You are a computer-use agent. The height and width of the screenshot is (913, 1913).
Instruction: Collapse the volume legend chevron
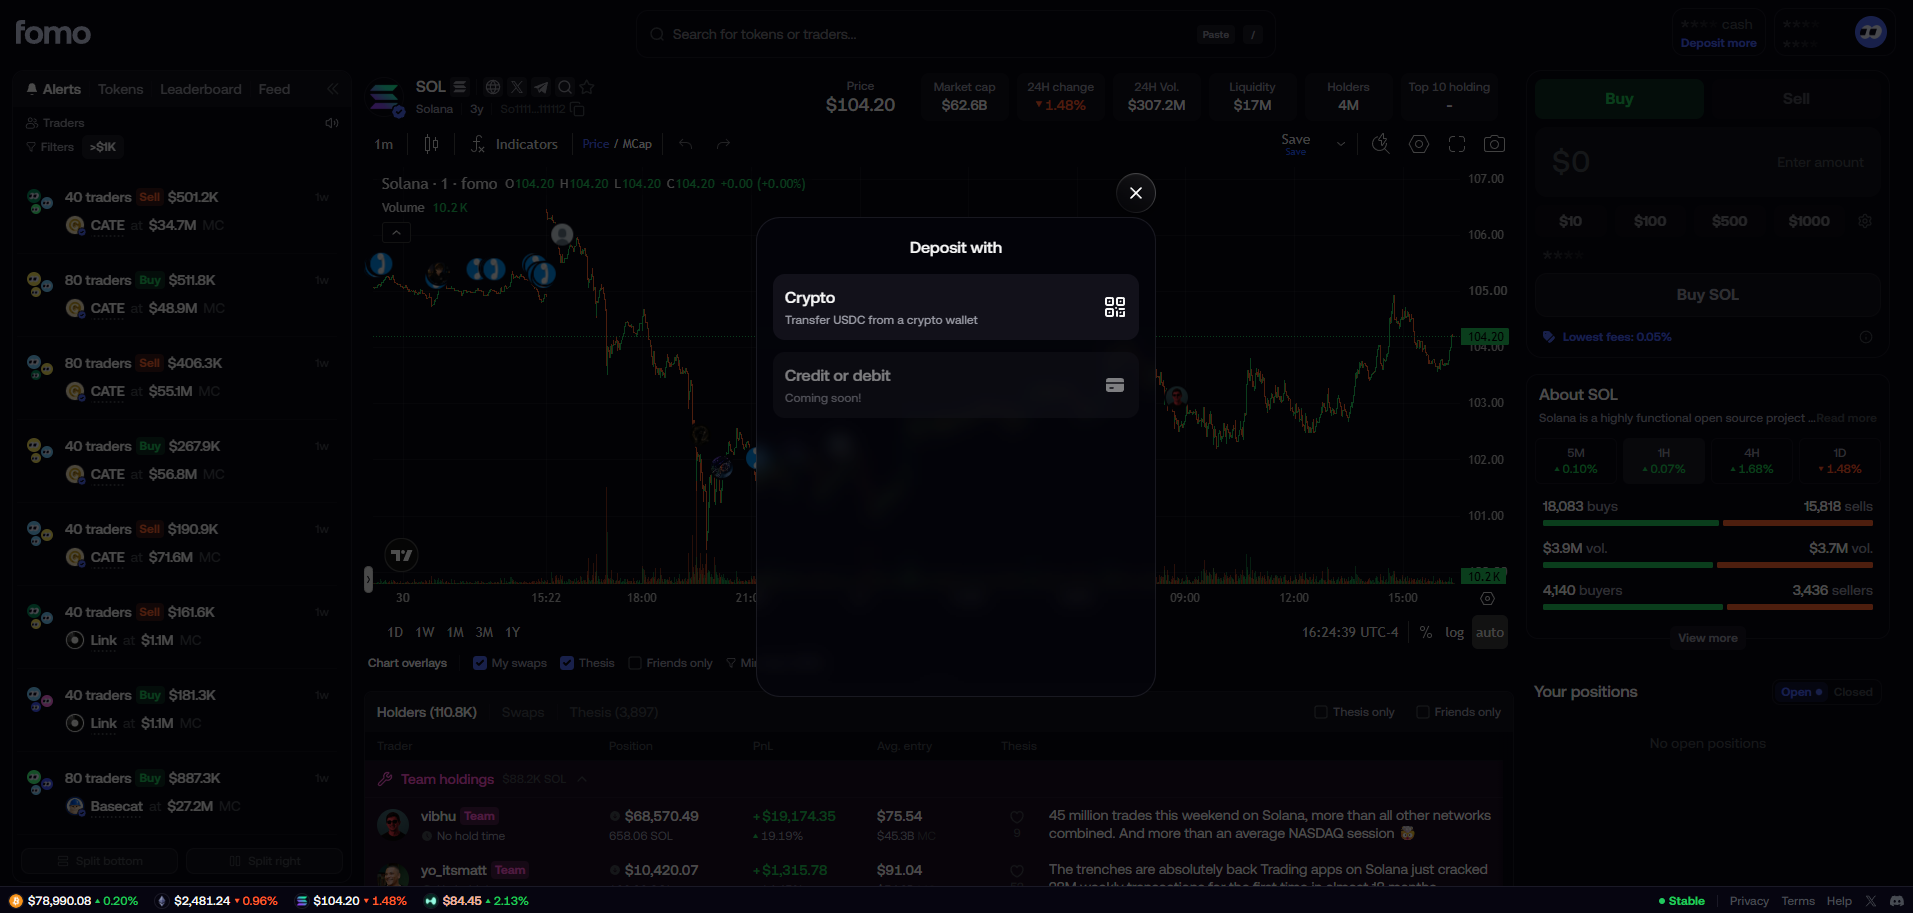coord(396,232)
